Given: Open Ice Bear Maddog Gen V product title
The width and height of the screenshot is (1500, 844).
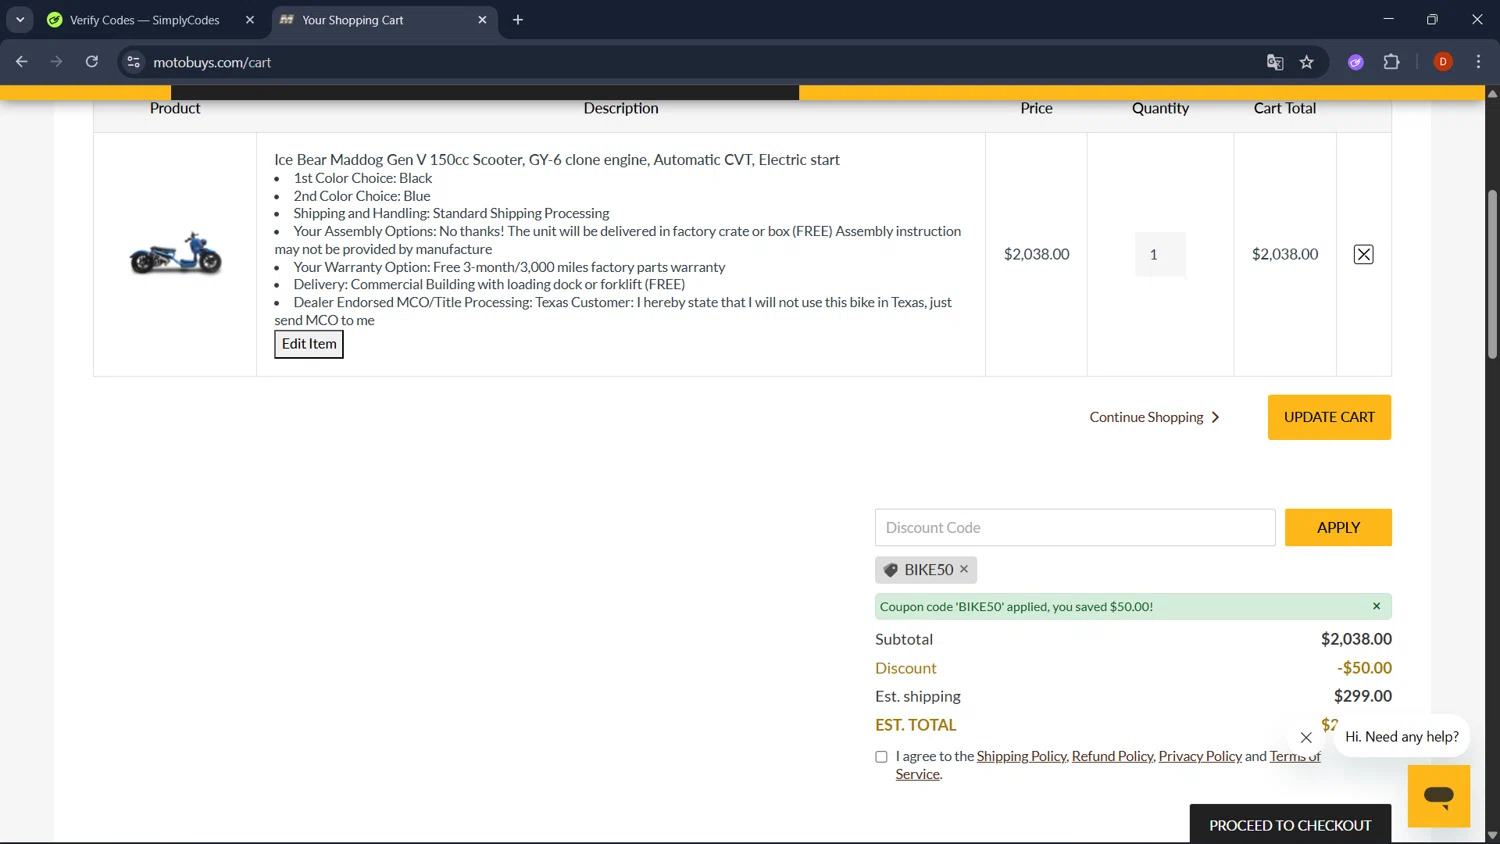Looking at the screenshot, I should tap(557, 159).
